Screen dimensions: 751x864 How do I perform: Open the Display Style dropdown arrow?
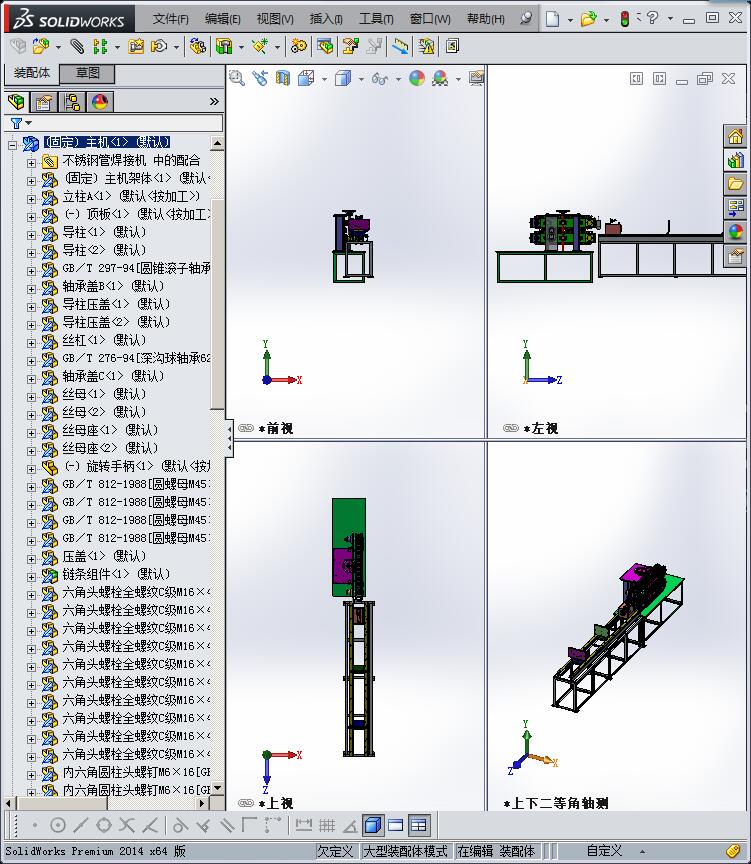(361, 79)
